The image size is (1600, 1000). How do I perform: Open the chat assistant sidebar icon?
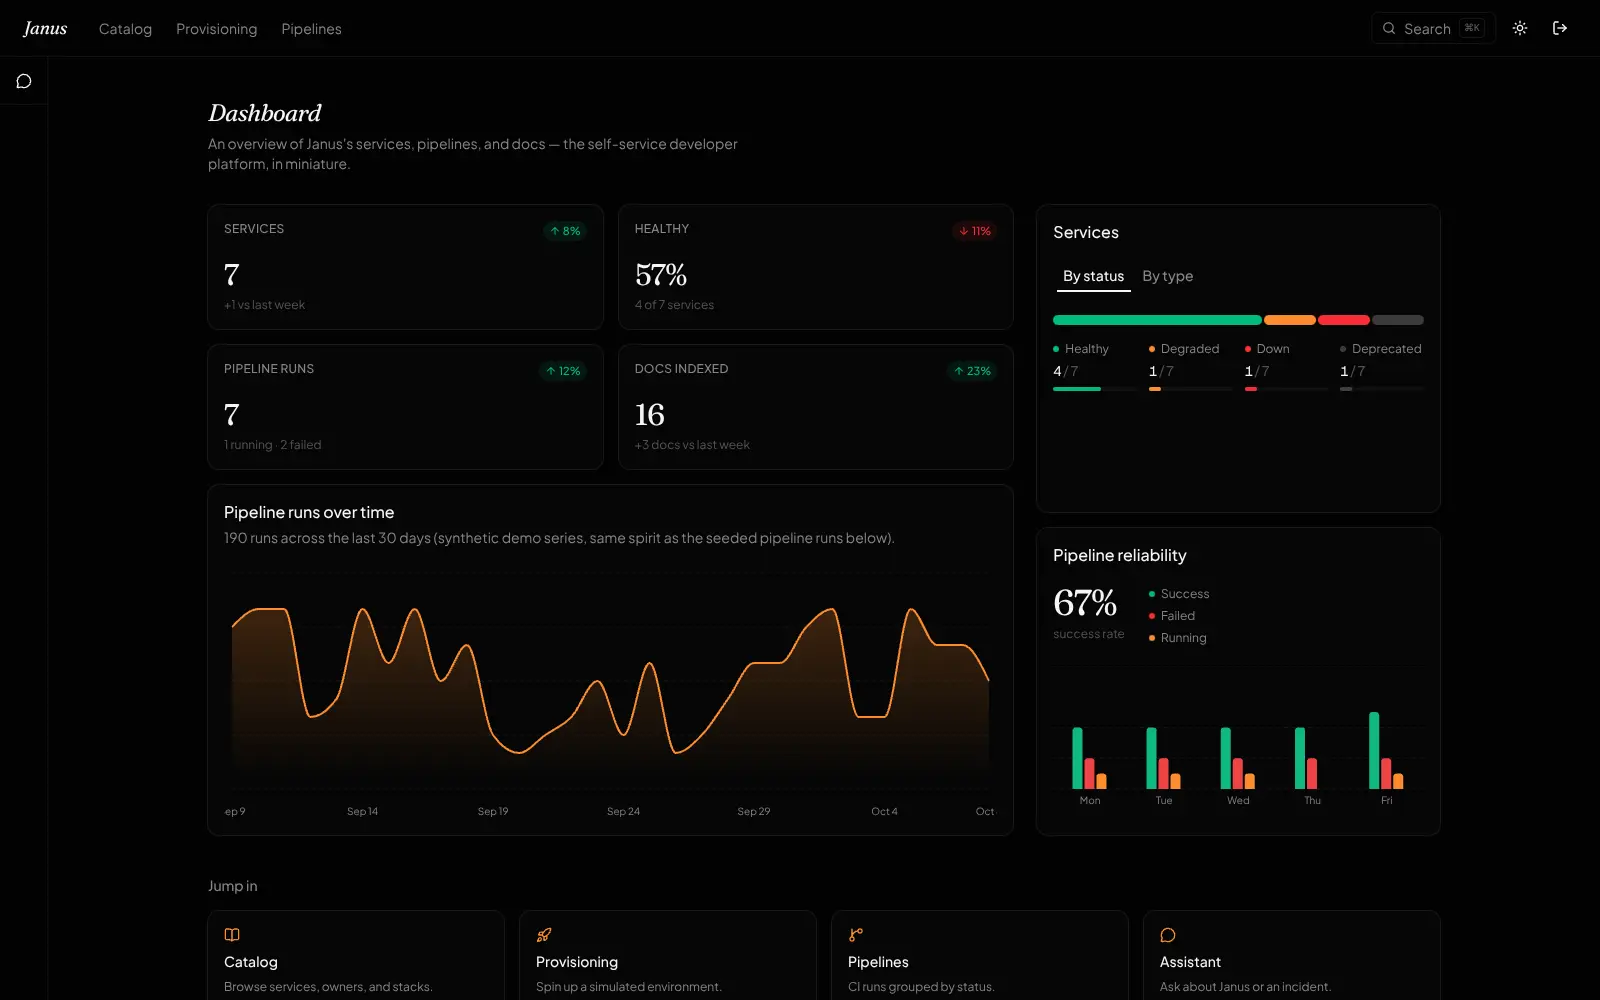(x=24, y=81)
